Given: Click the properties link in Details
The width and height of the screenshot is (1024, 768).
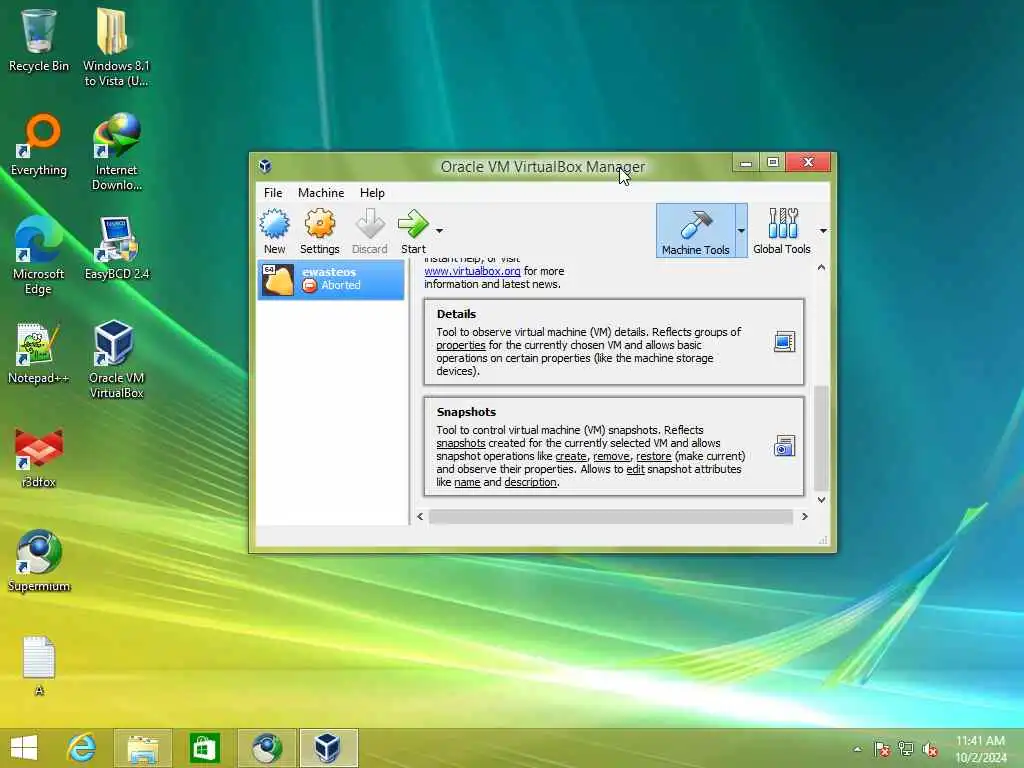Looking at the screenshot, I should (461, 345).
